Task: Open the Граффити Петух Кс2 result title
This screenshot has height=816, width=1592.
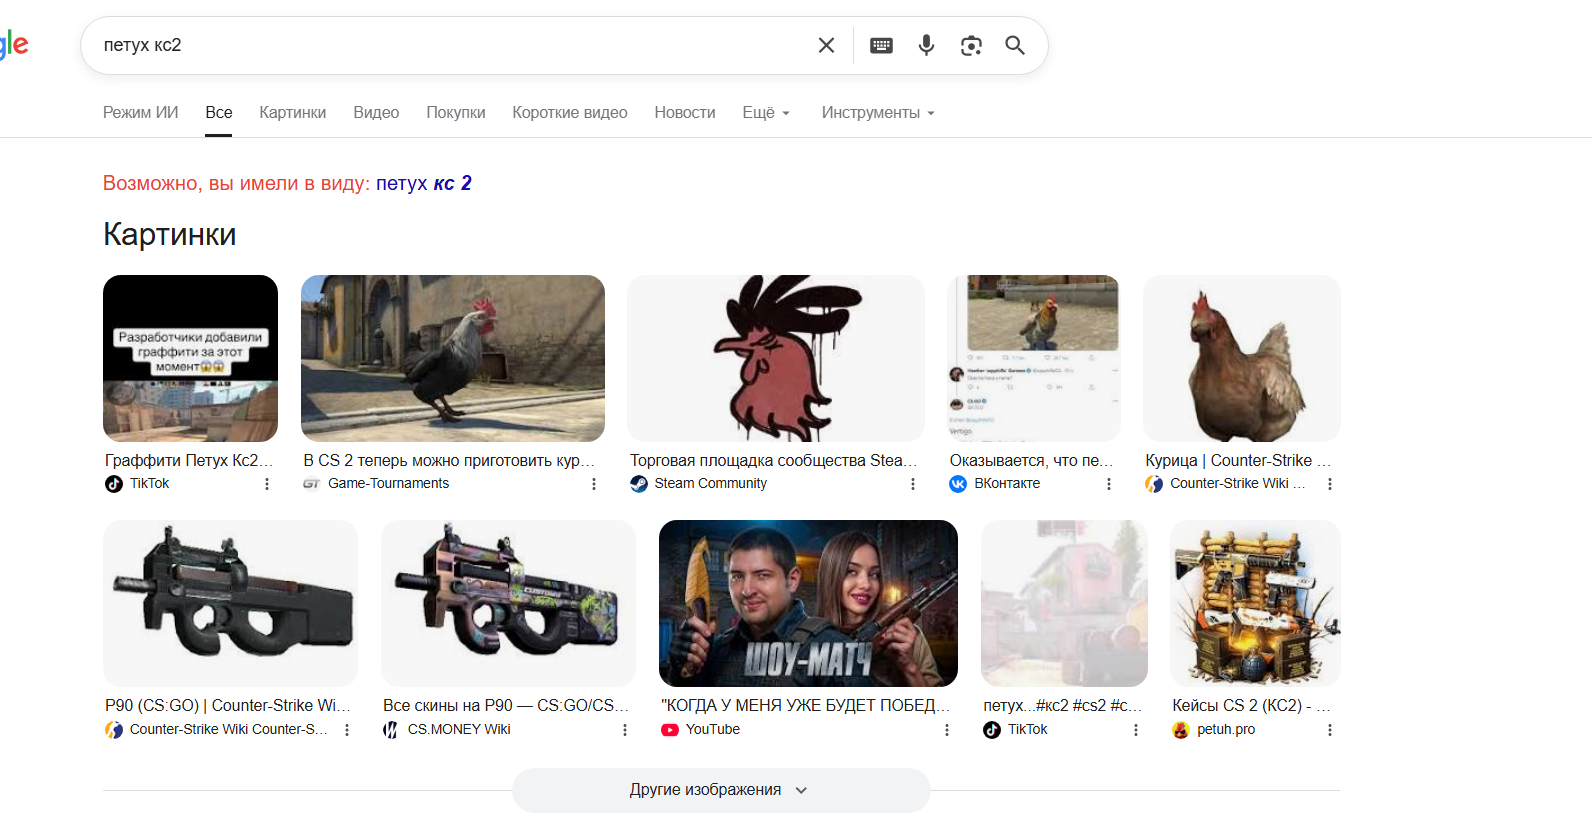Action: (189, 460)
